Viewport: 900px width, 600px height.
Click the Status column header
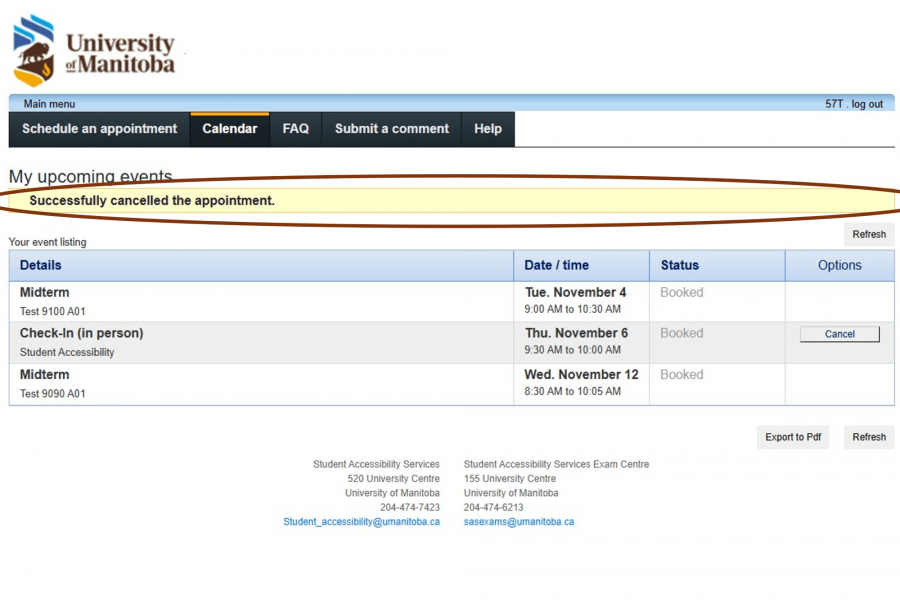click(679, 265)
